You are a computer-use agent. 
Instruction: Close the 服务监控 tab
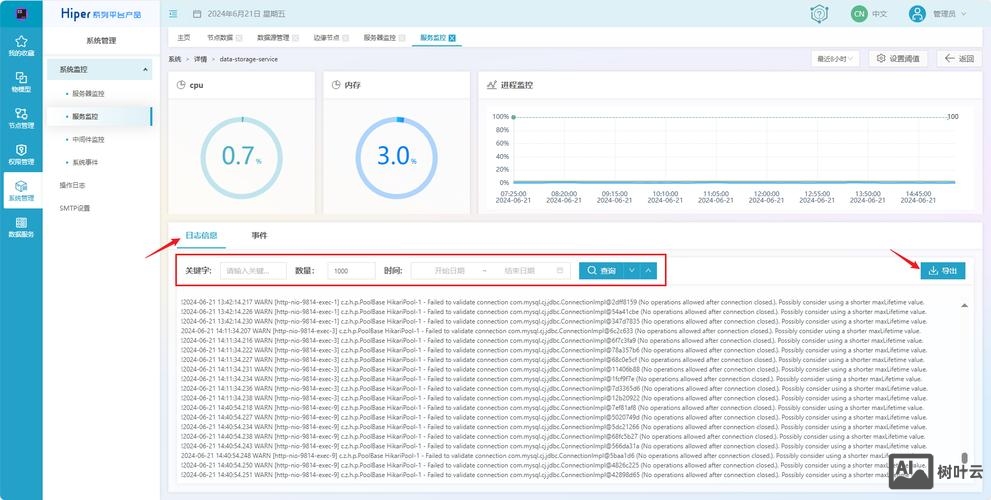coord(452,38)
